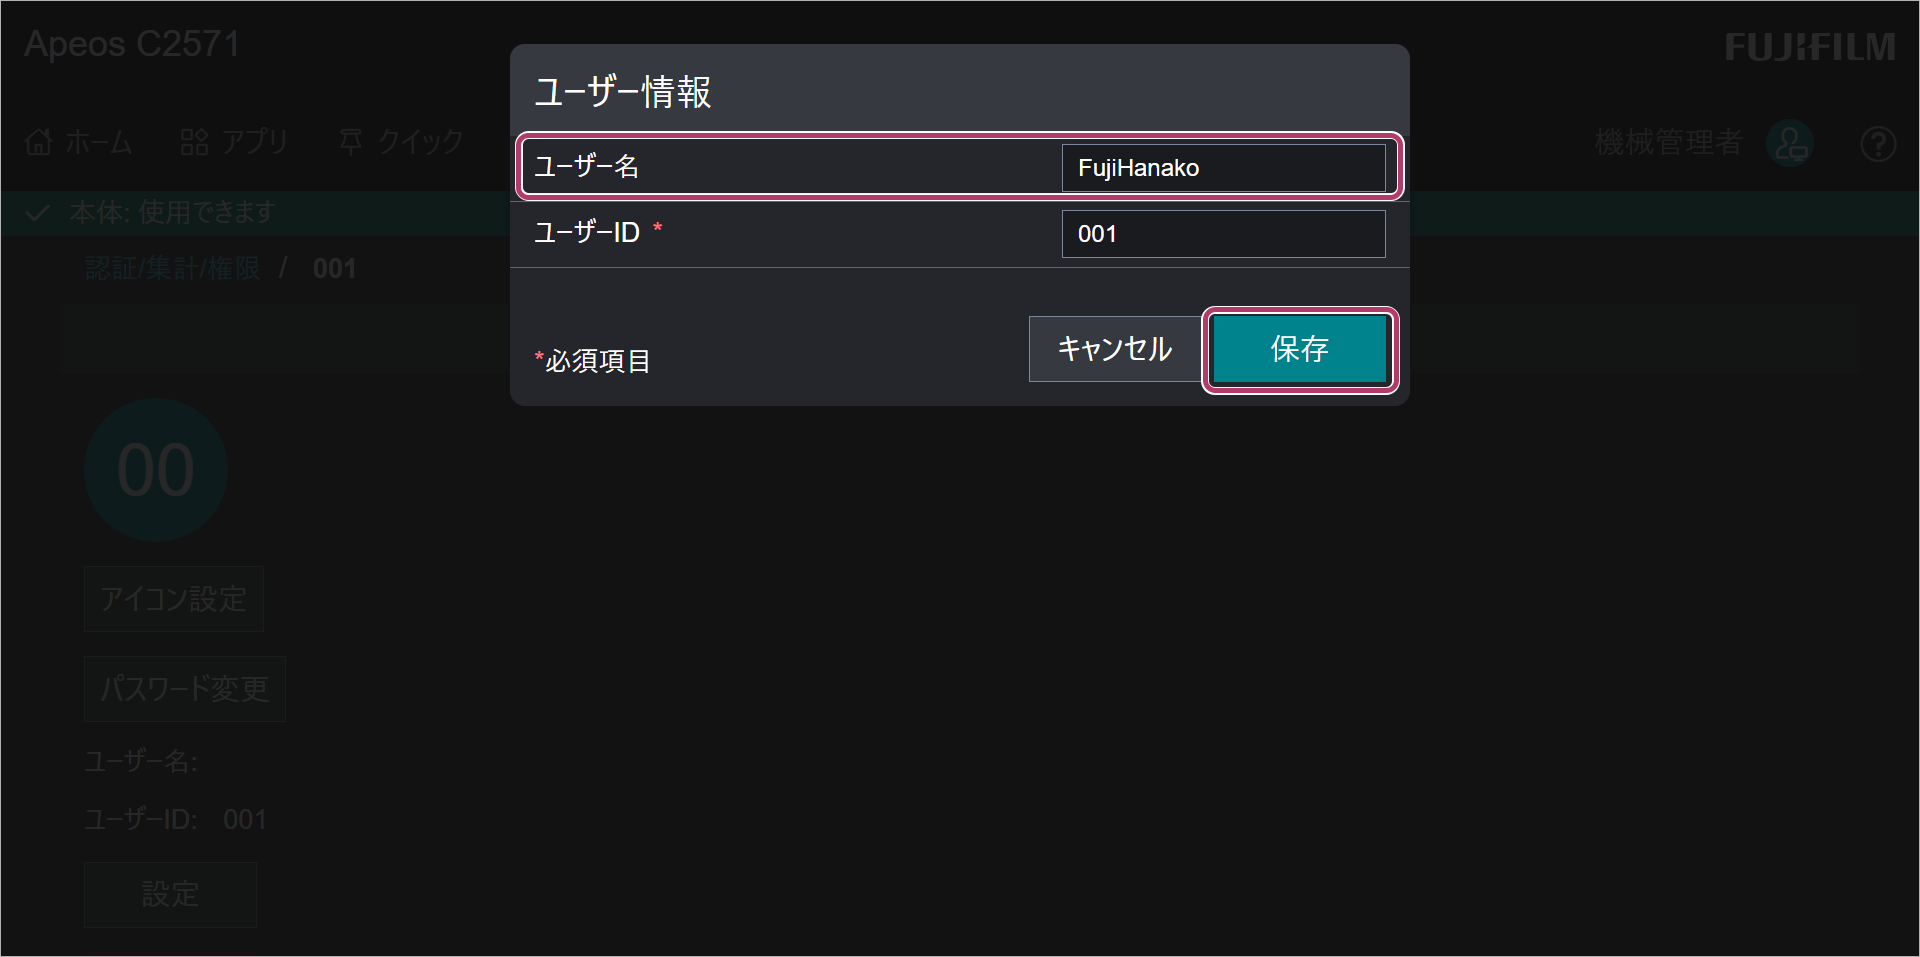Viewport: 1920px width, 957px height.
Task: Click the user ID field showing 001
Action: pos(1224,234)
